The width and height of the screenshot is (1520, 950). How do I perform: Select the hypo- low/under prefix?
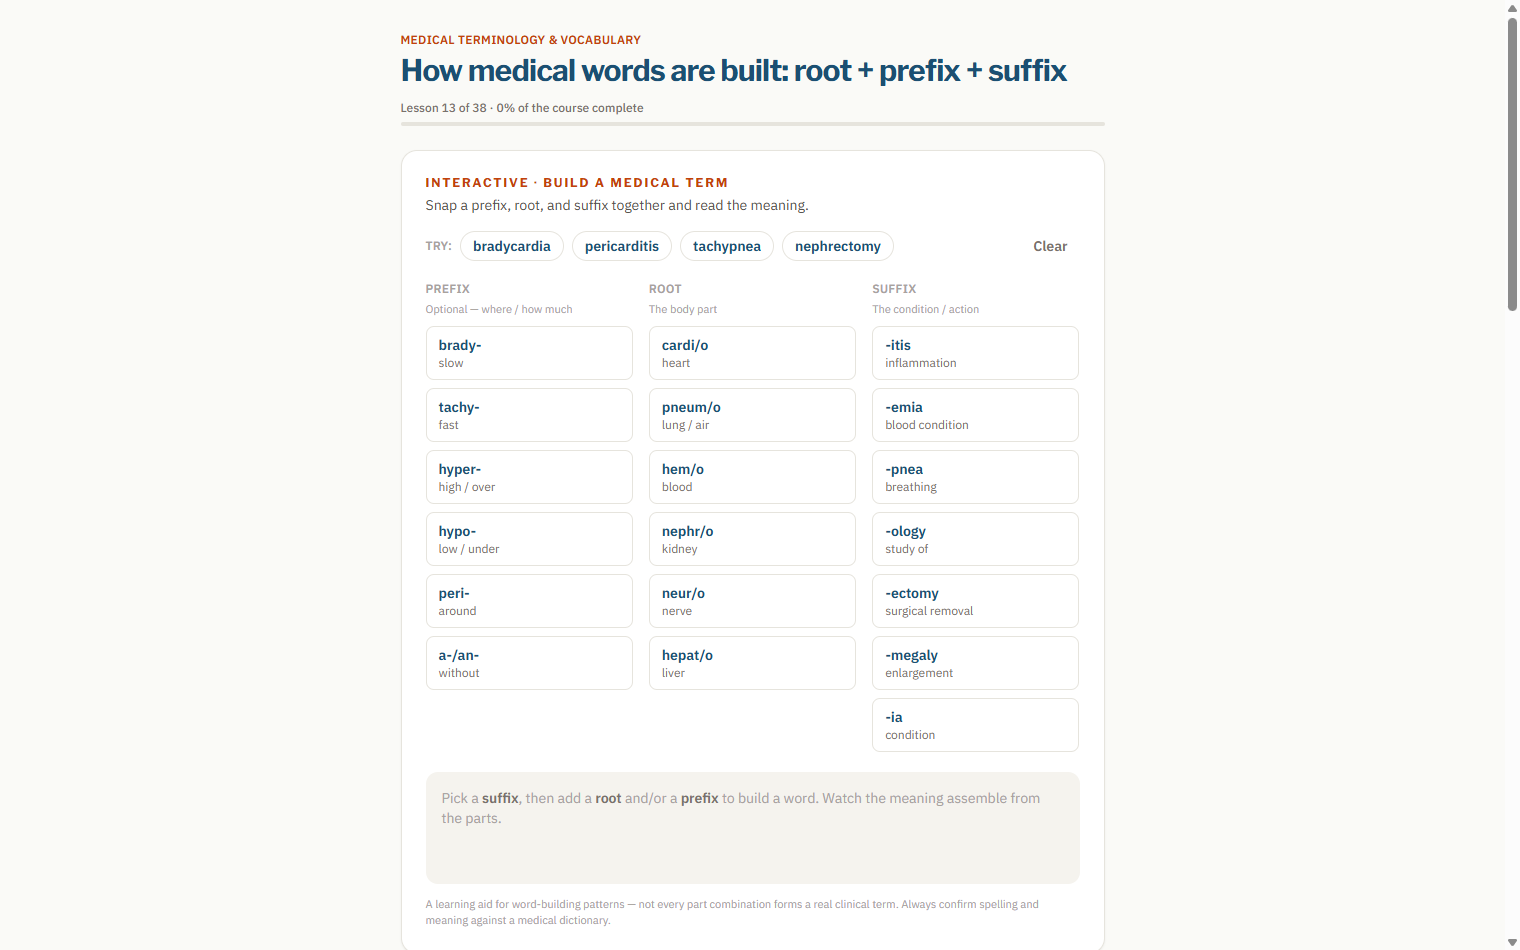click(x=529, y=539)
